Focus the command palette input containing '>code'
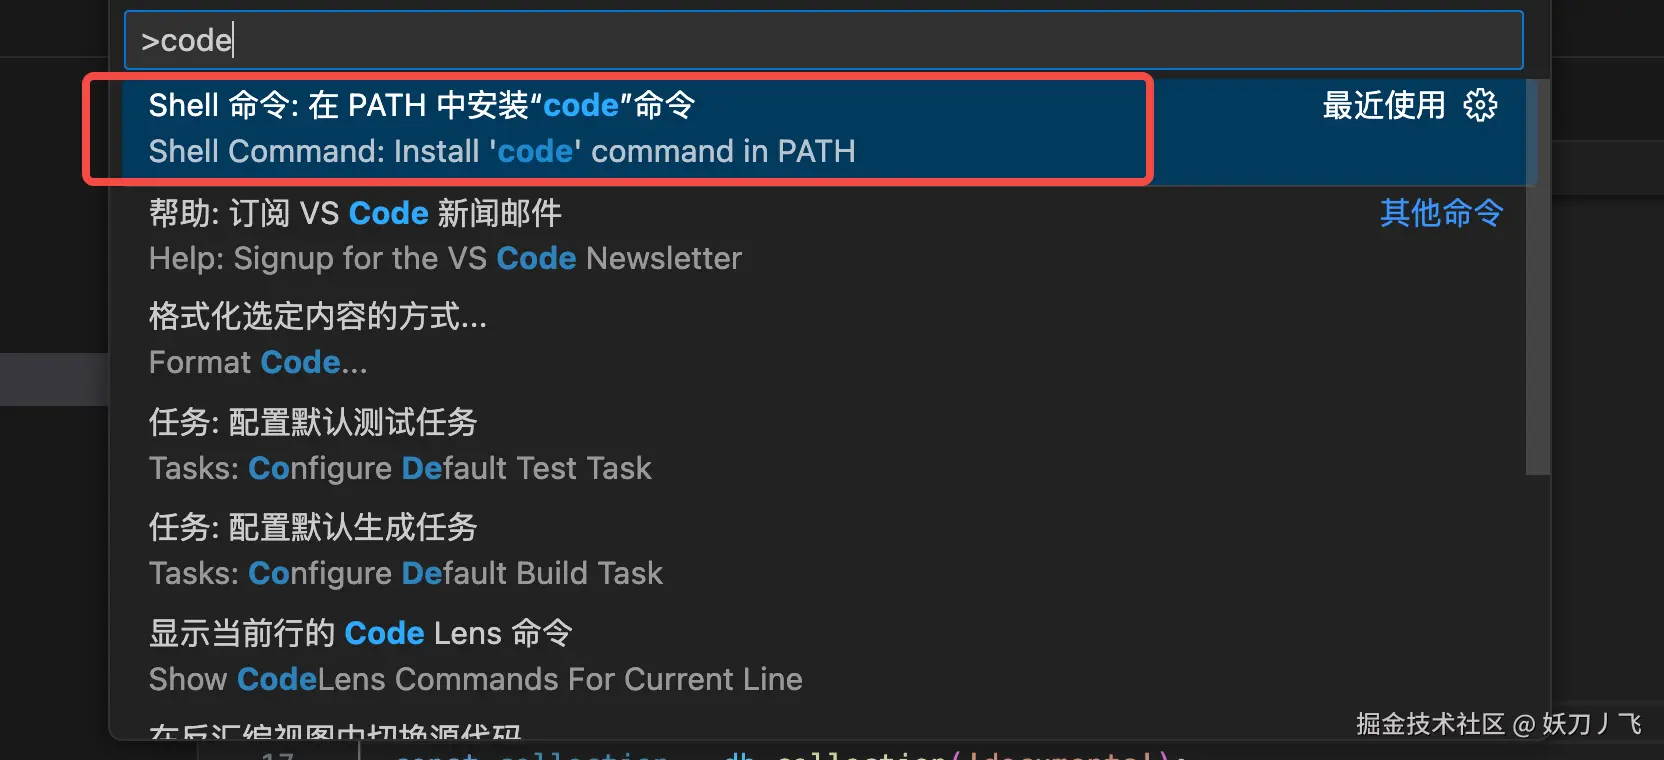 point(822,40)
